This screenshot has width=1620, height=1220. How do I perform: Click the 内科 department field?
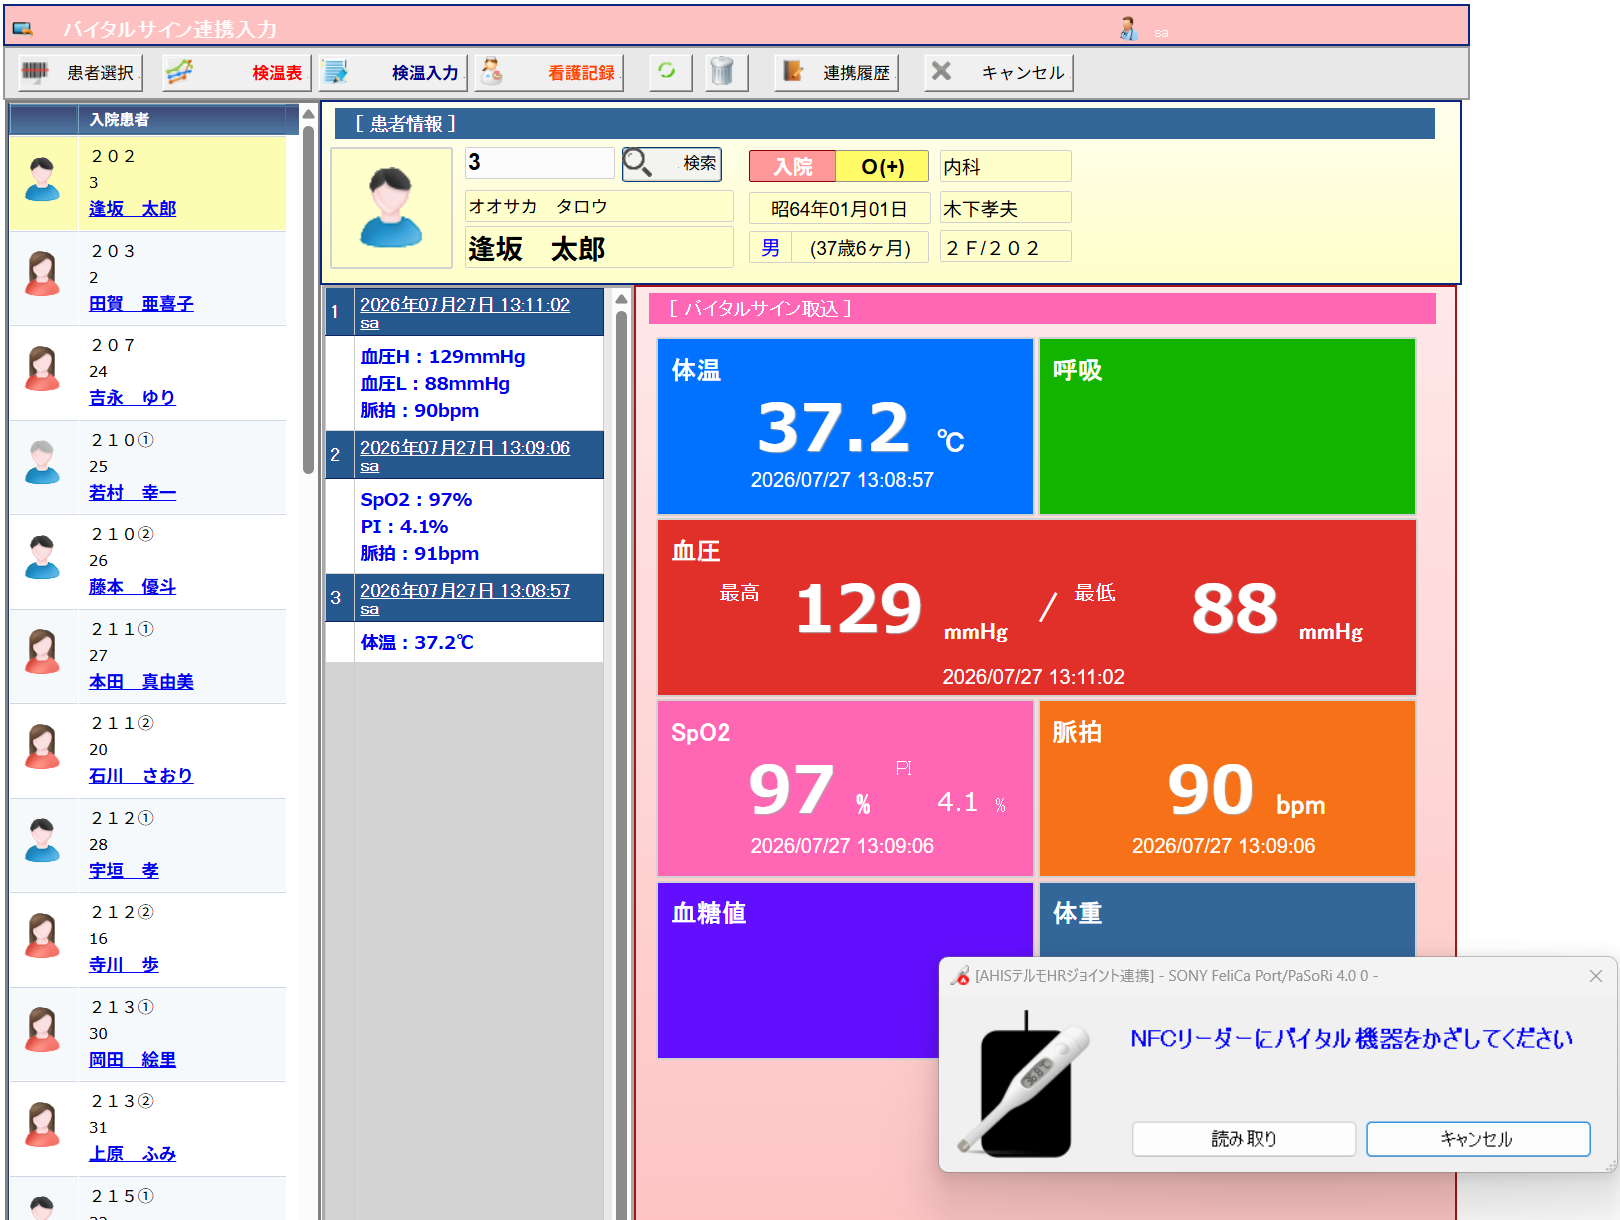point(1005,166)
